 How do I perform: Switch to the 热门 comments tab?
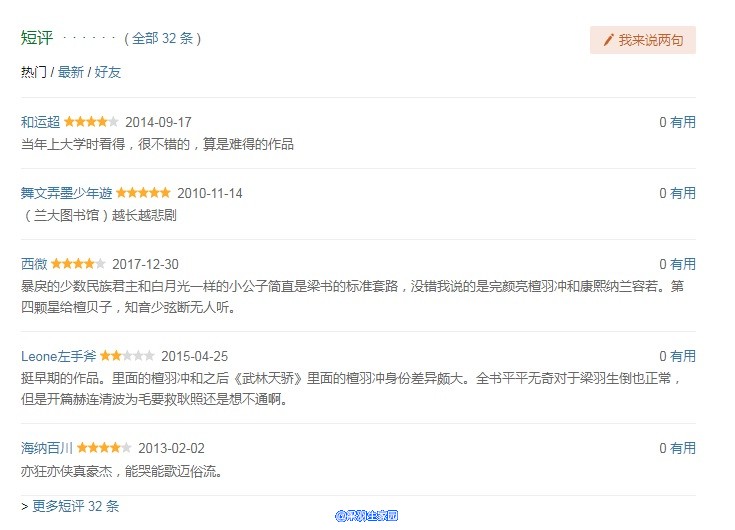pyautogui.click(x=34, y=72)
